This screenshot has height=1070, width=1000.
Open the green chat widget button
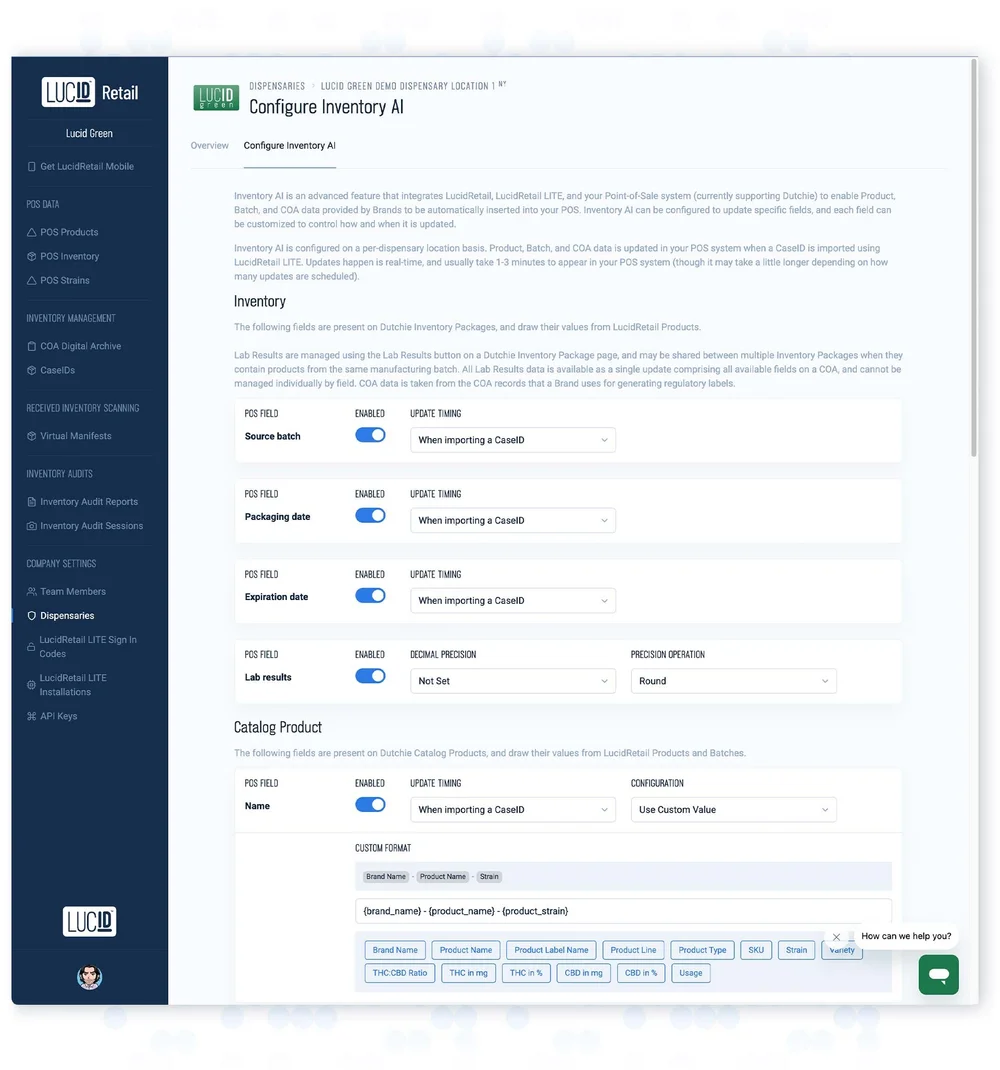[x=939, y=974]
